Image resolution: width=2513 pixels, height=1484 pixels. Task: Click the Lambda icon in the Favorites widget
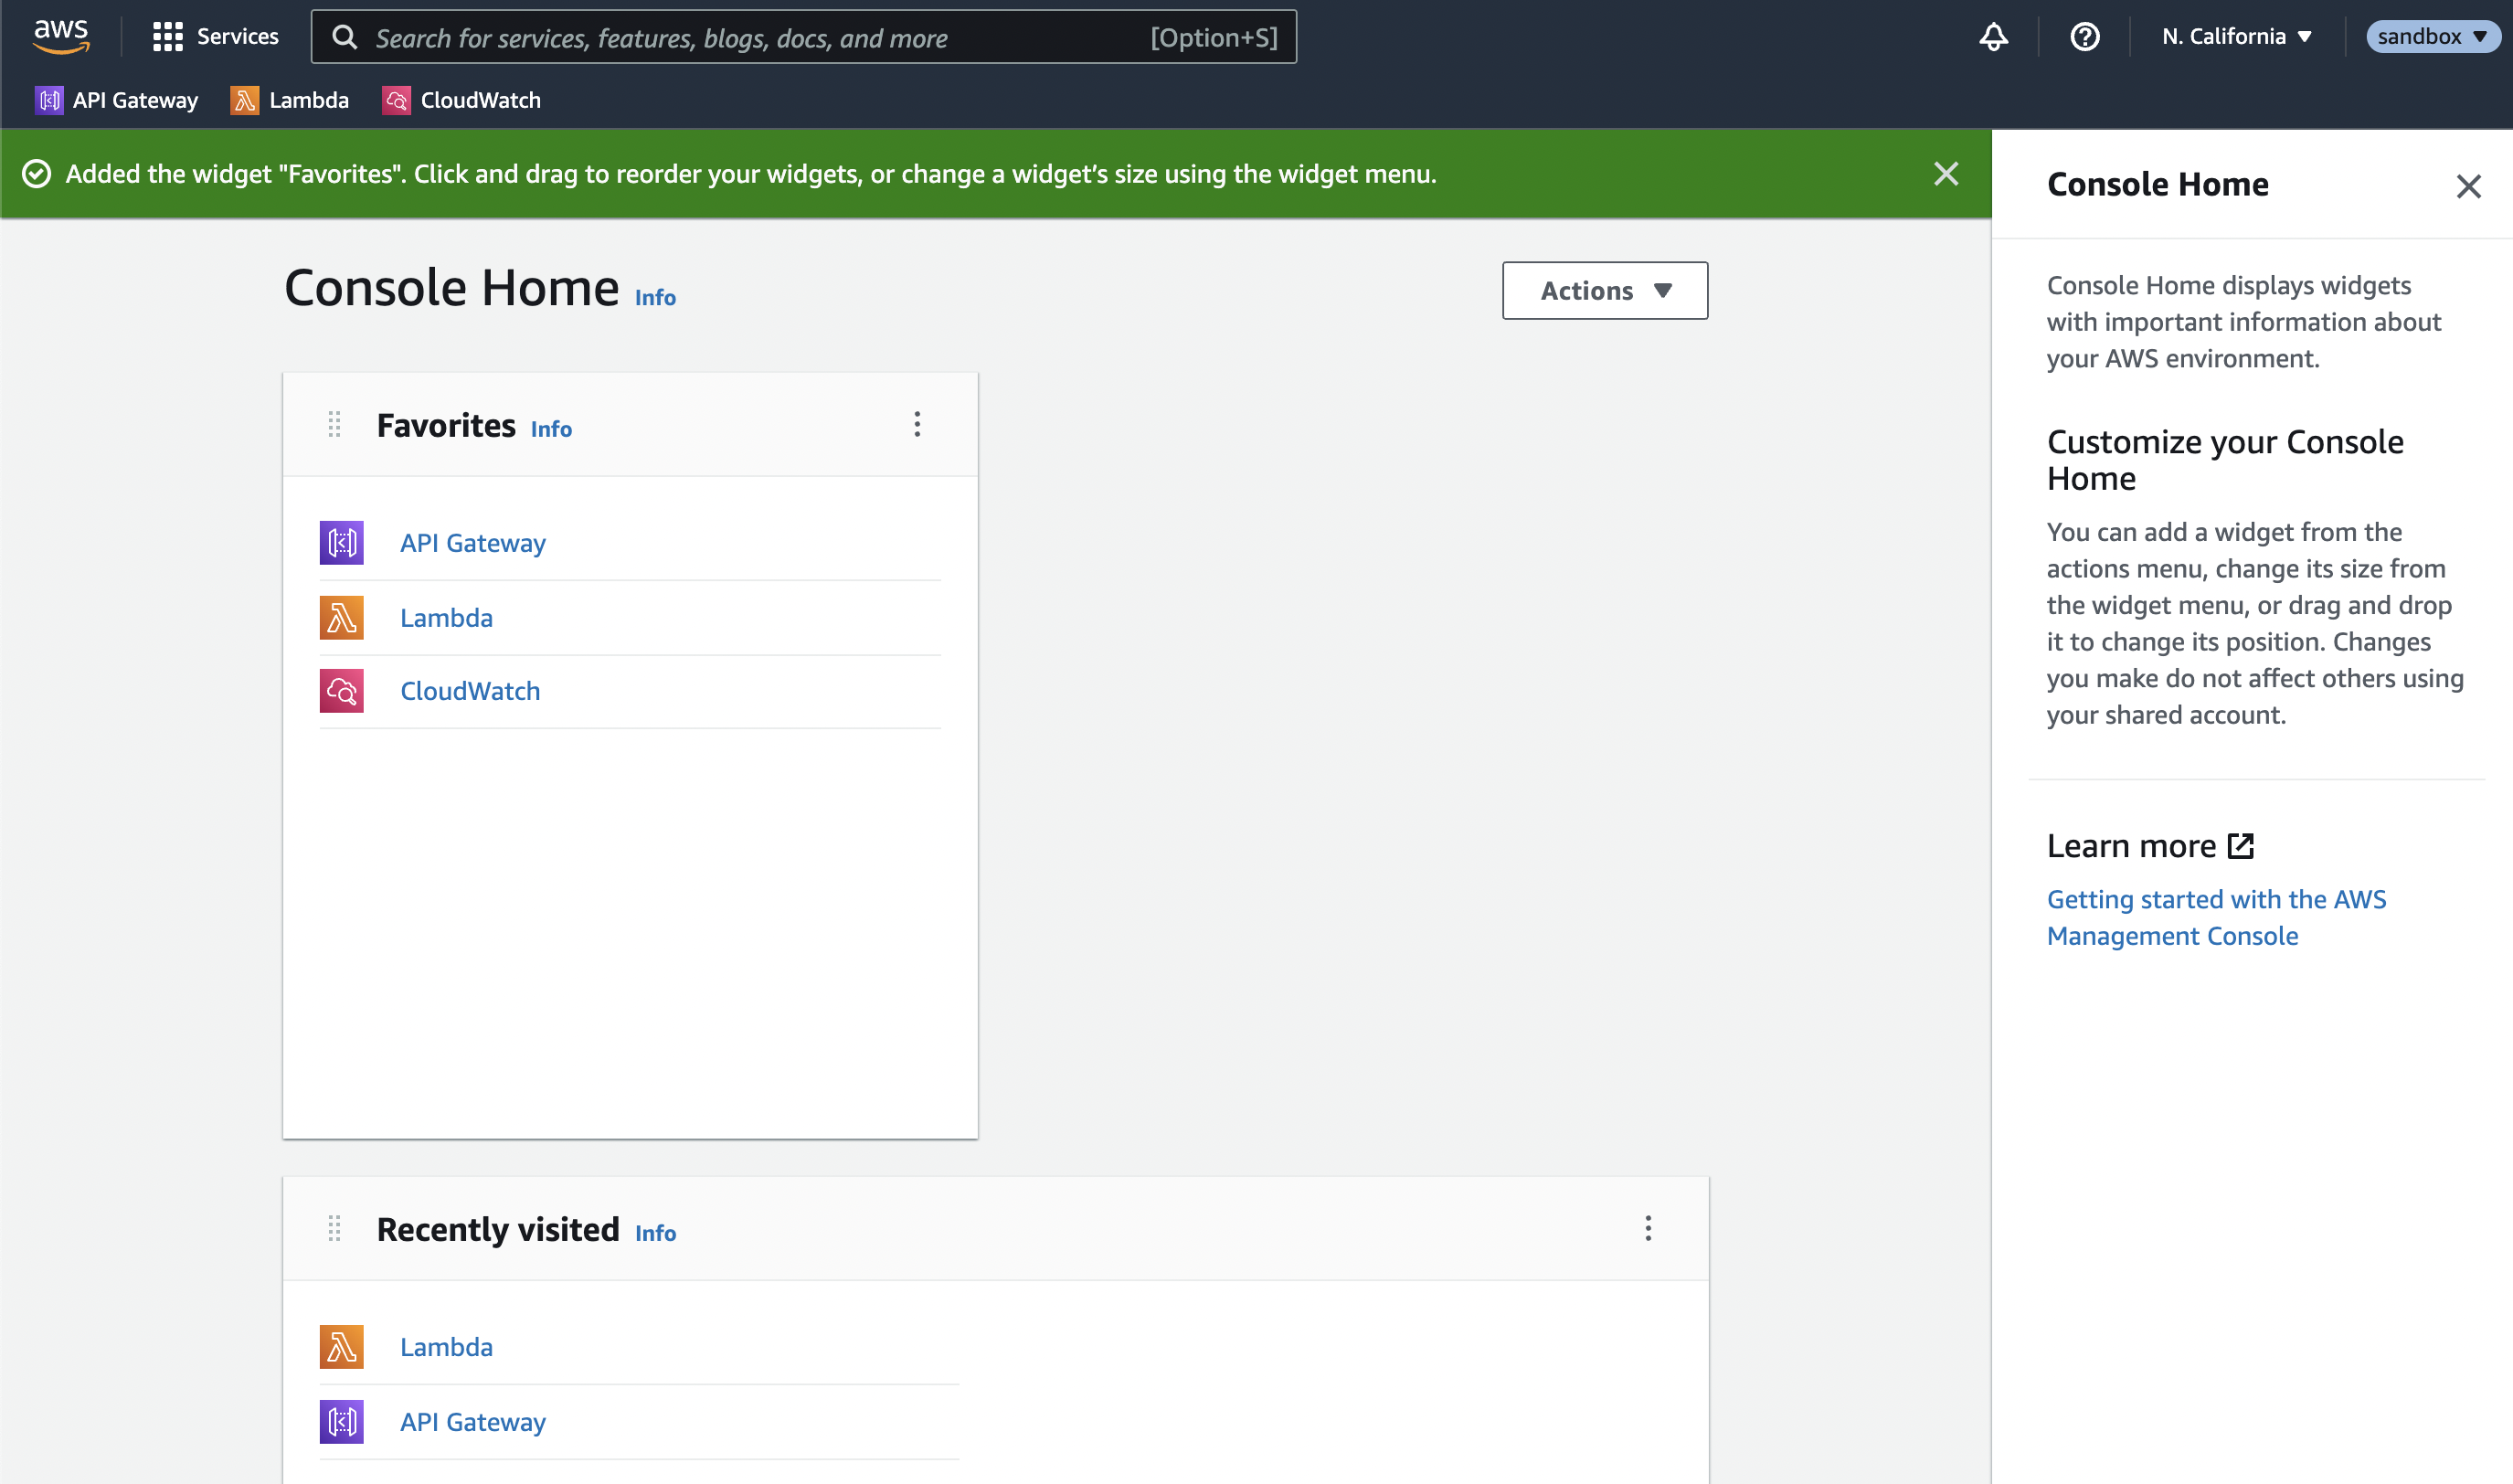point(341,617)
